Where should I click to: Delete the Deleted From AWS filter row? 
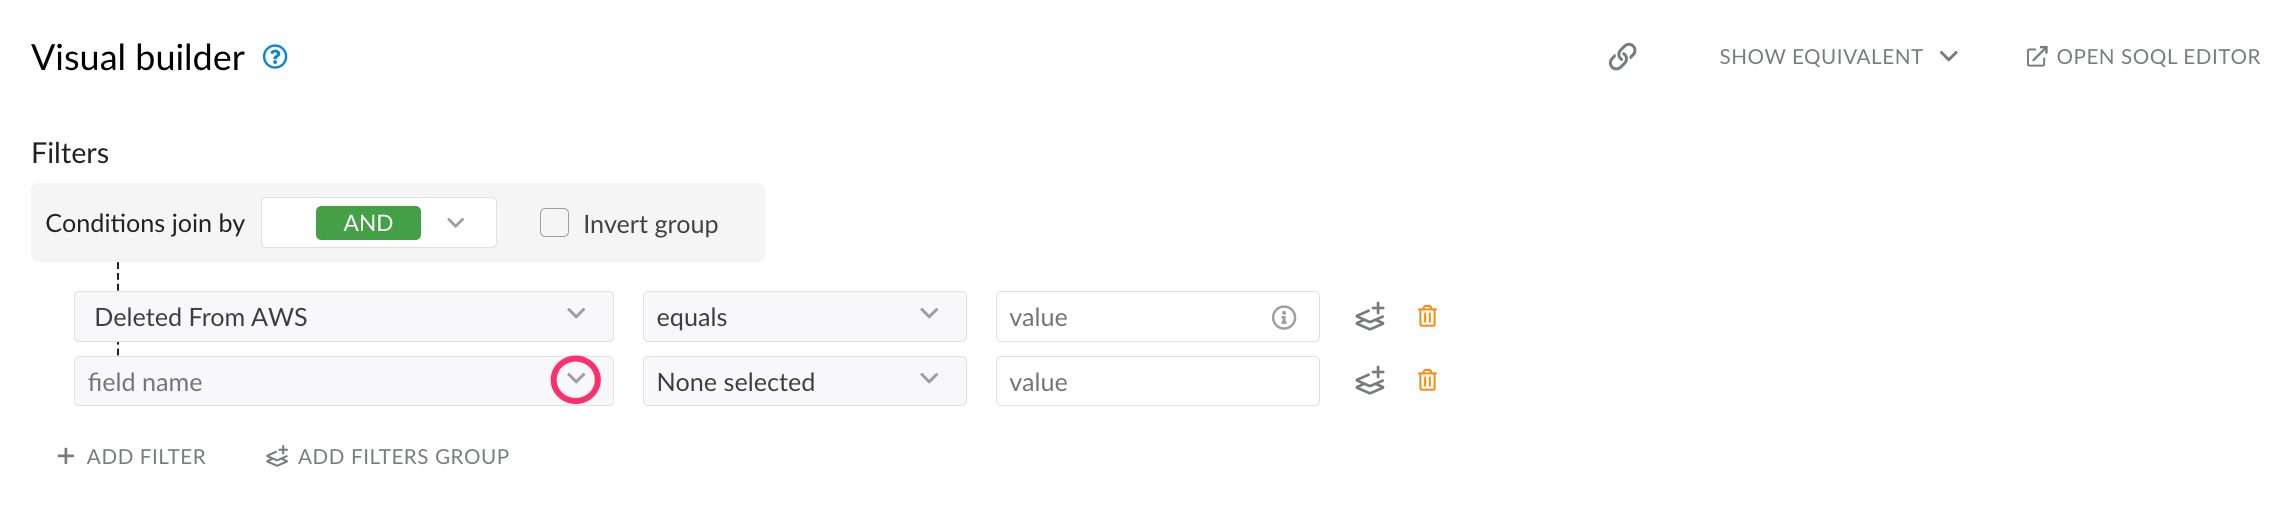coord(1427,317)
